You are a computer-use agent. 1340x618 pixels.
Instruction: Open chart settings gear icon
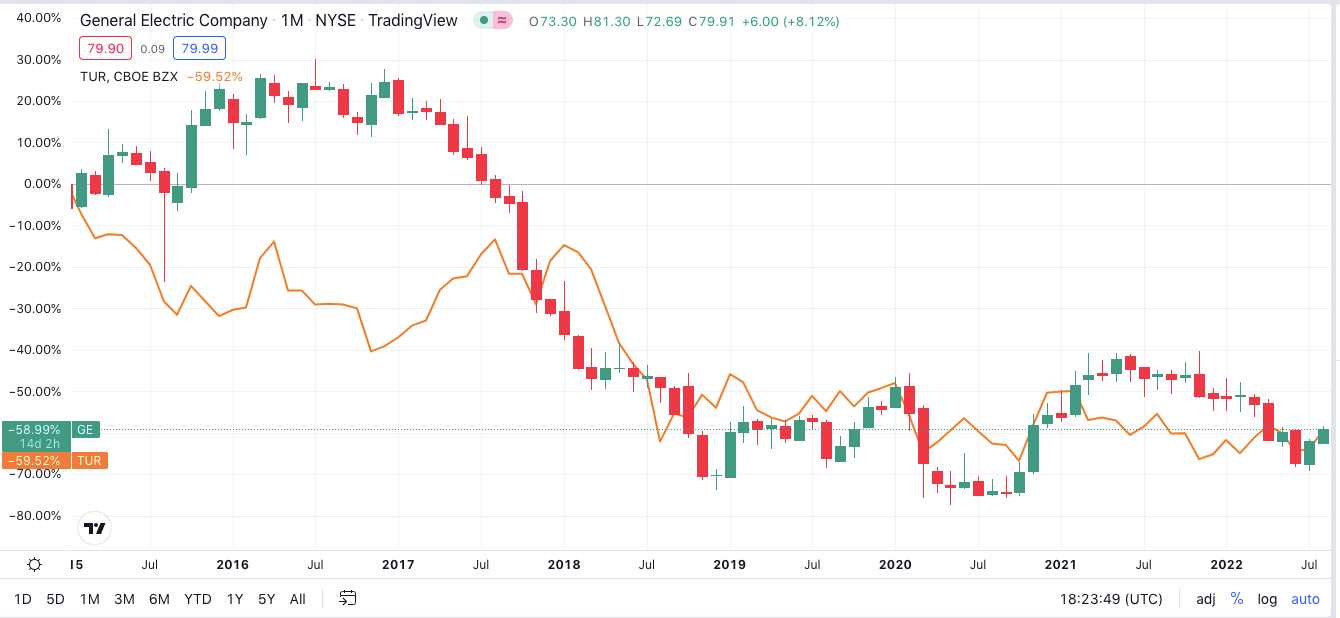pyautogui.click(x=35, y=564)
